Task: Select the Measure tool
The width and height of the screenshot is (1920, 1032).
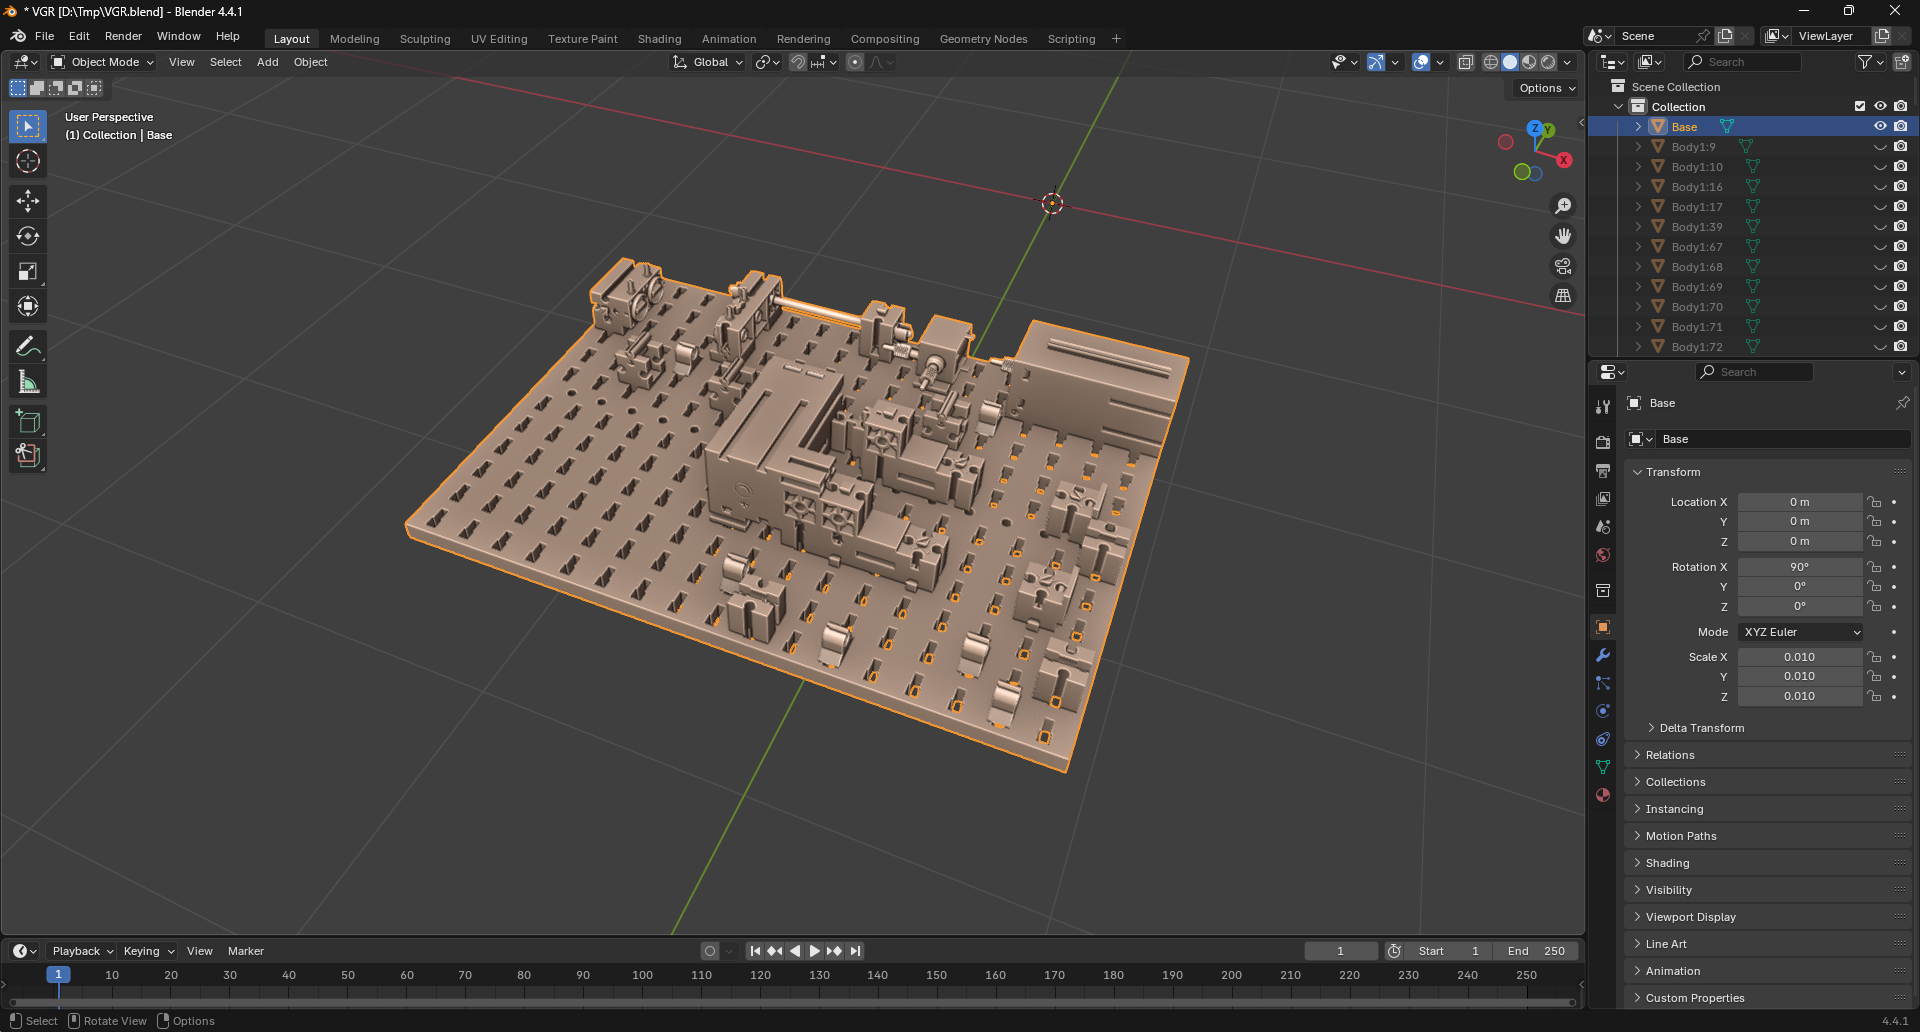Action: coord(27,381)
